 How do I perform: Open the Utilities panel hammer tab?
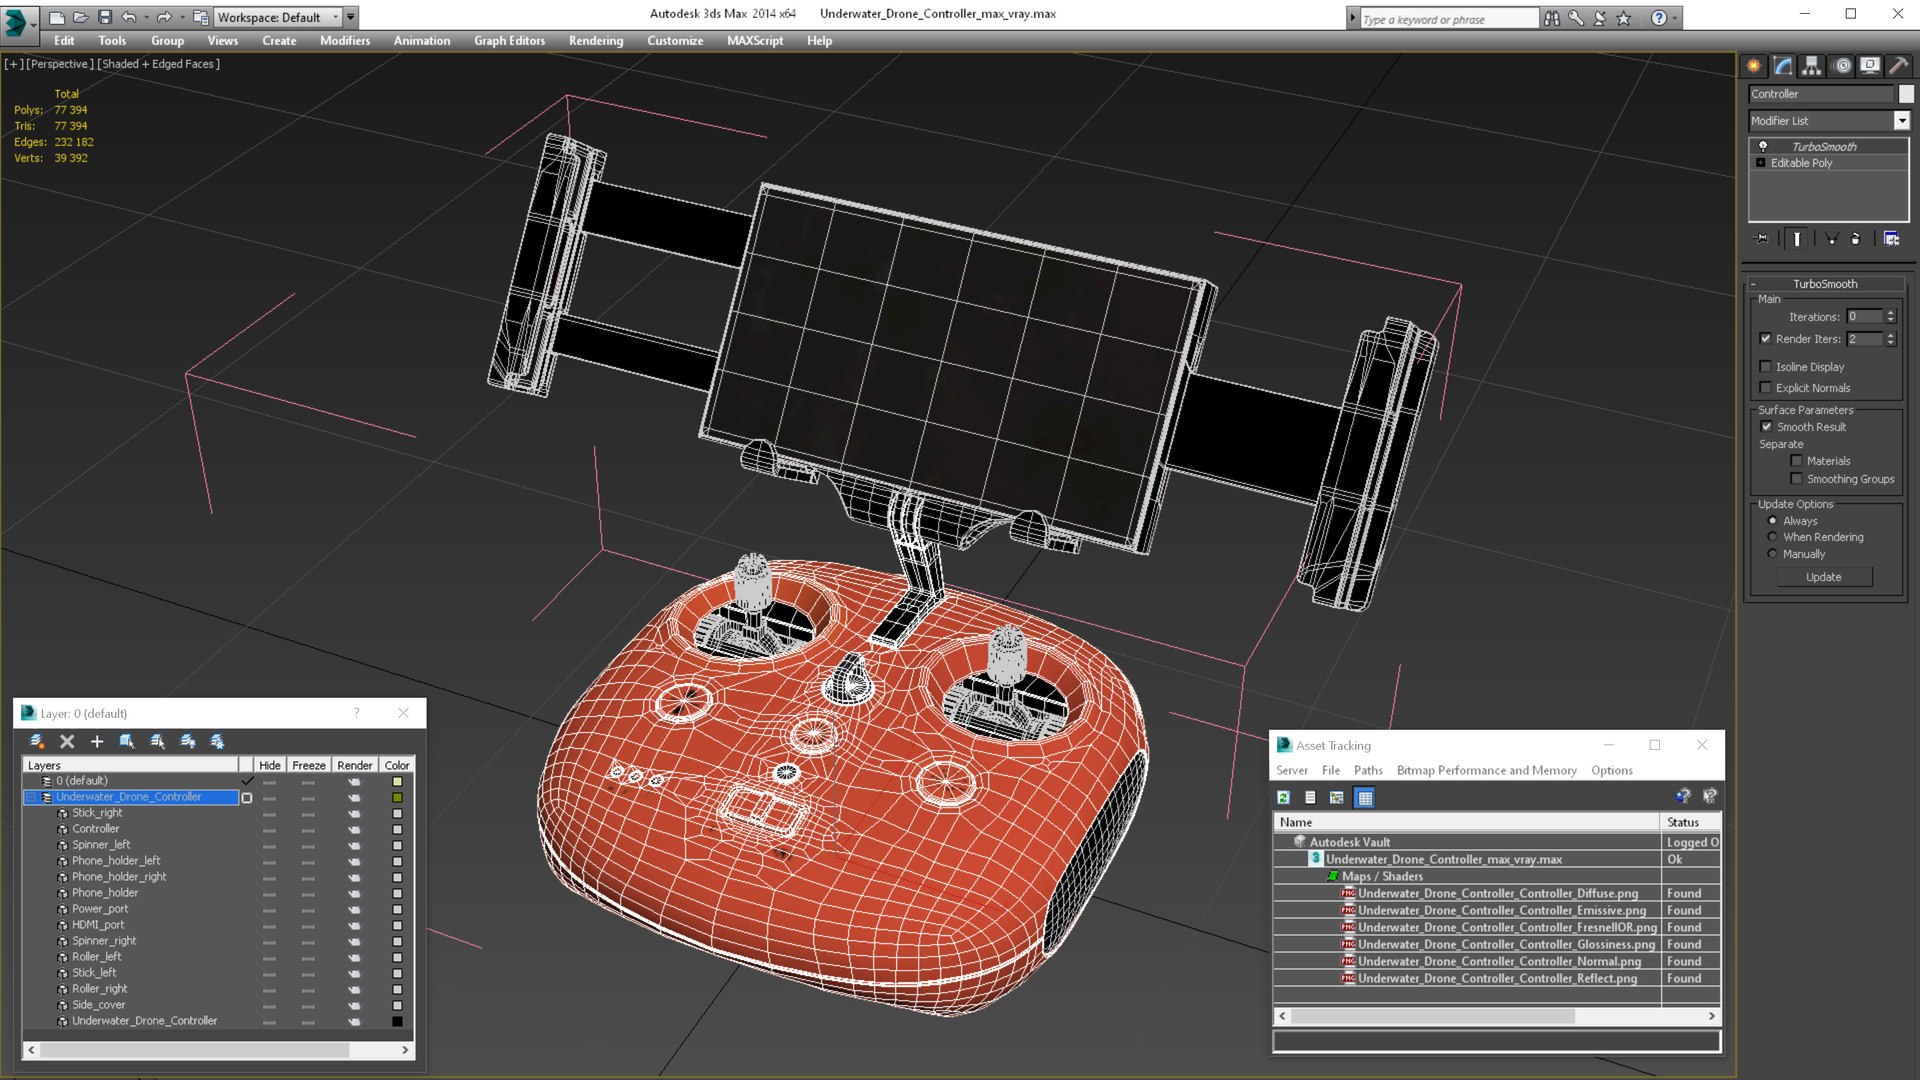tap(1898, 66)
